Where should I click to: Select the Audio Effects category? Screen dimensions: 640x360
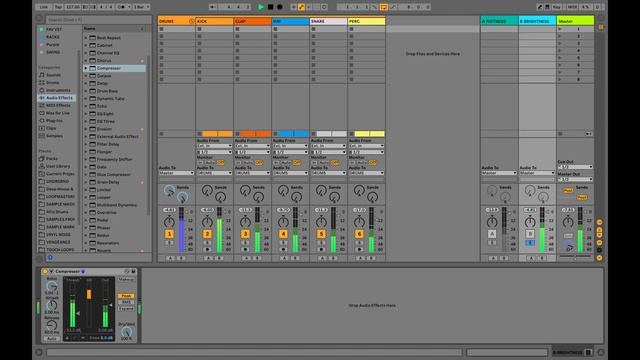(x=56, y=98)
